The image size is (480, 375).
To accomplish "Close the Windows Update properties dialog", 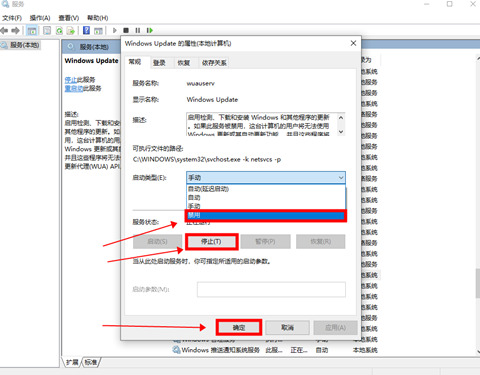I will click(x=353, y=43).
